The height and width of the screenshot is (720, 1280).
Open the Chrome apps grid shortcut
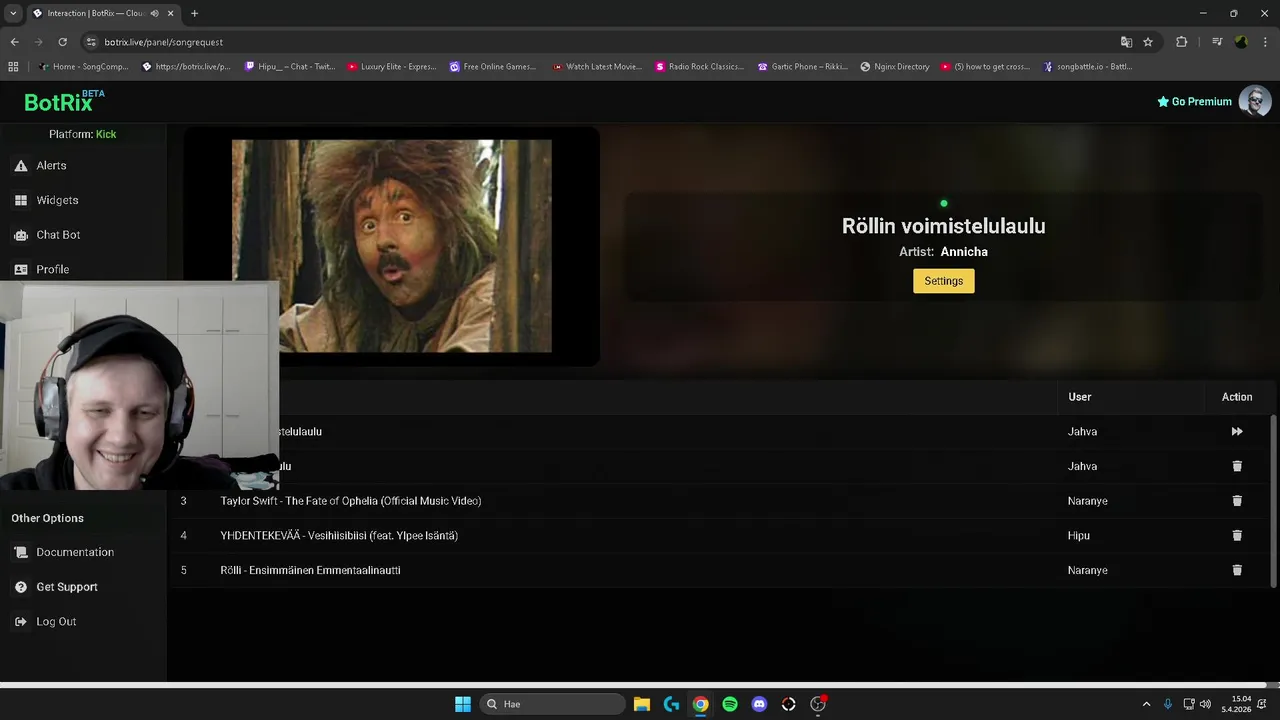click(x=13, y=67)
